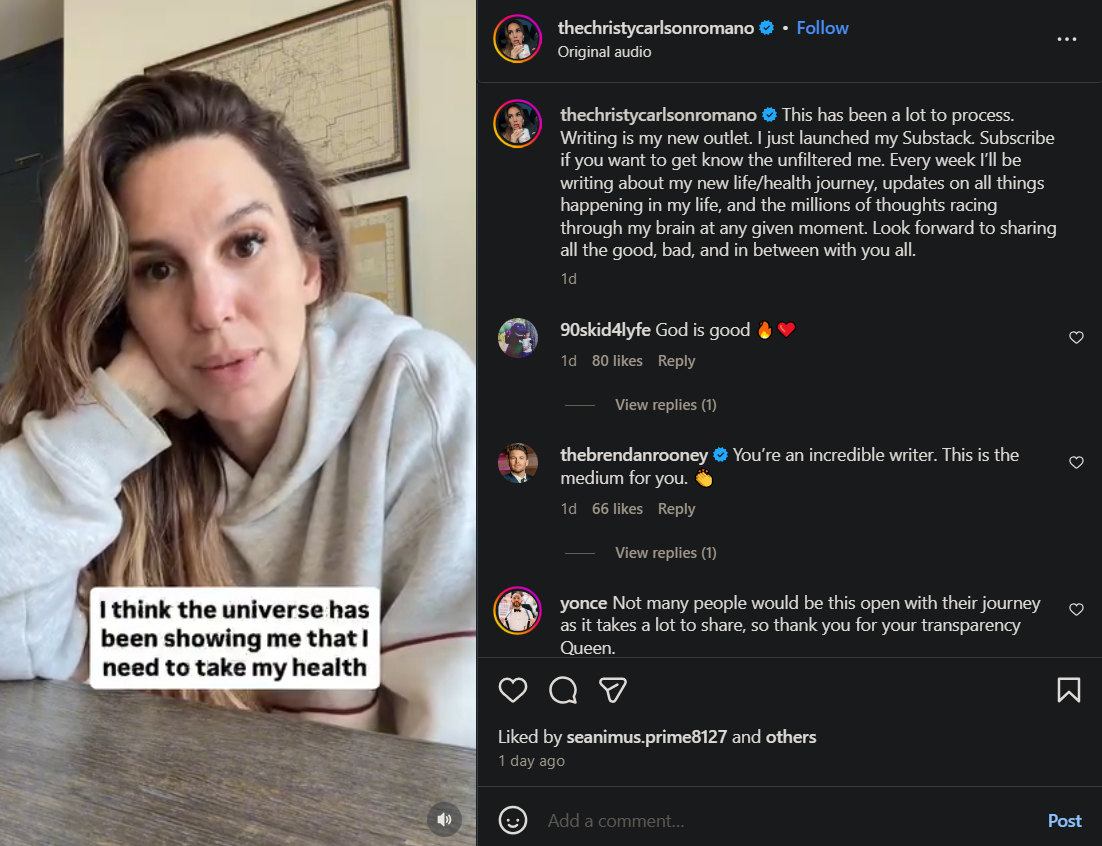This screenshot has height=846, width=1102.
Task: View 80 likes on 90skid4lyfe's comment
Action: pos(617,361)
